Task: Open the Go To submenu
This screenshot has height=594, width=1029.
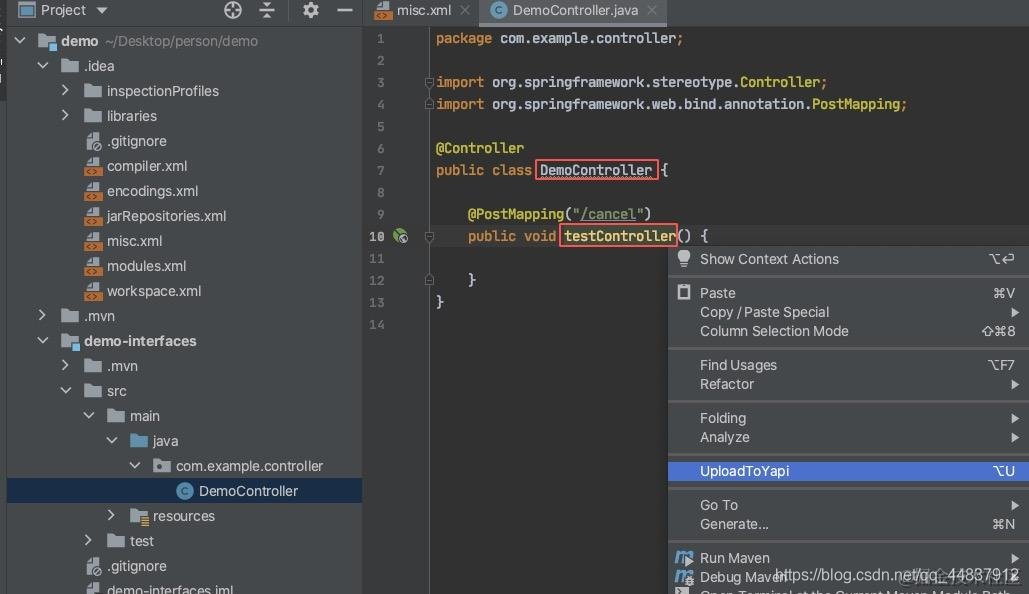Action: click(719, 505)
